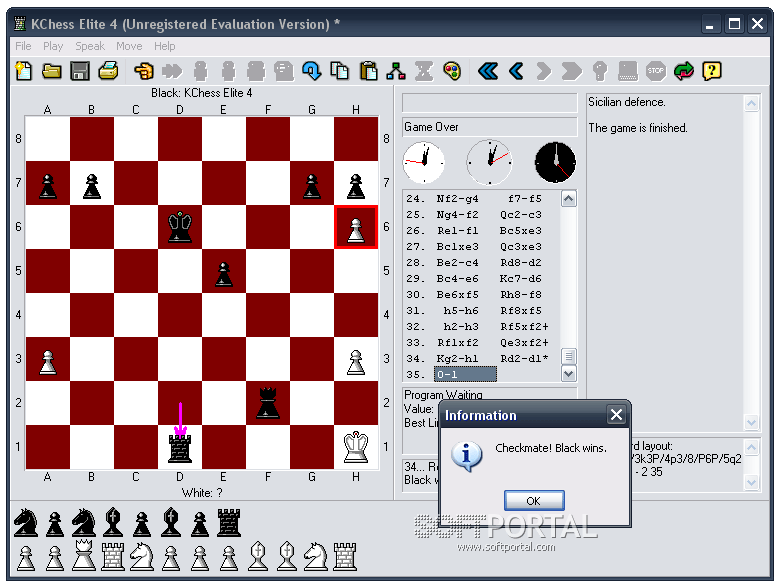Open the Move menu
This screenshot has width=778, height=585.
tap(129, 46)
